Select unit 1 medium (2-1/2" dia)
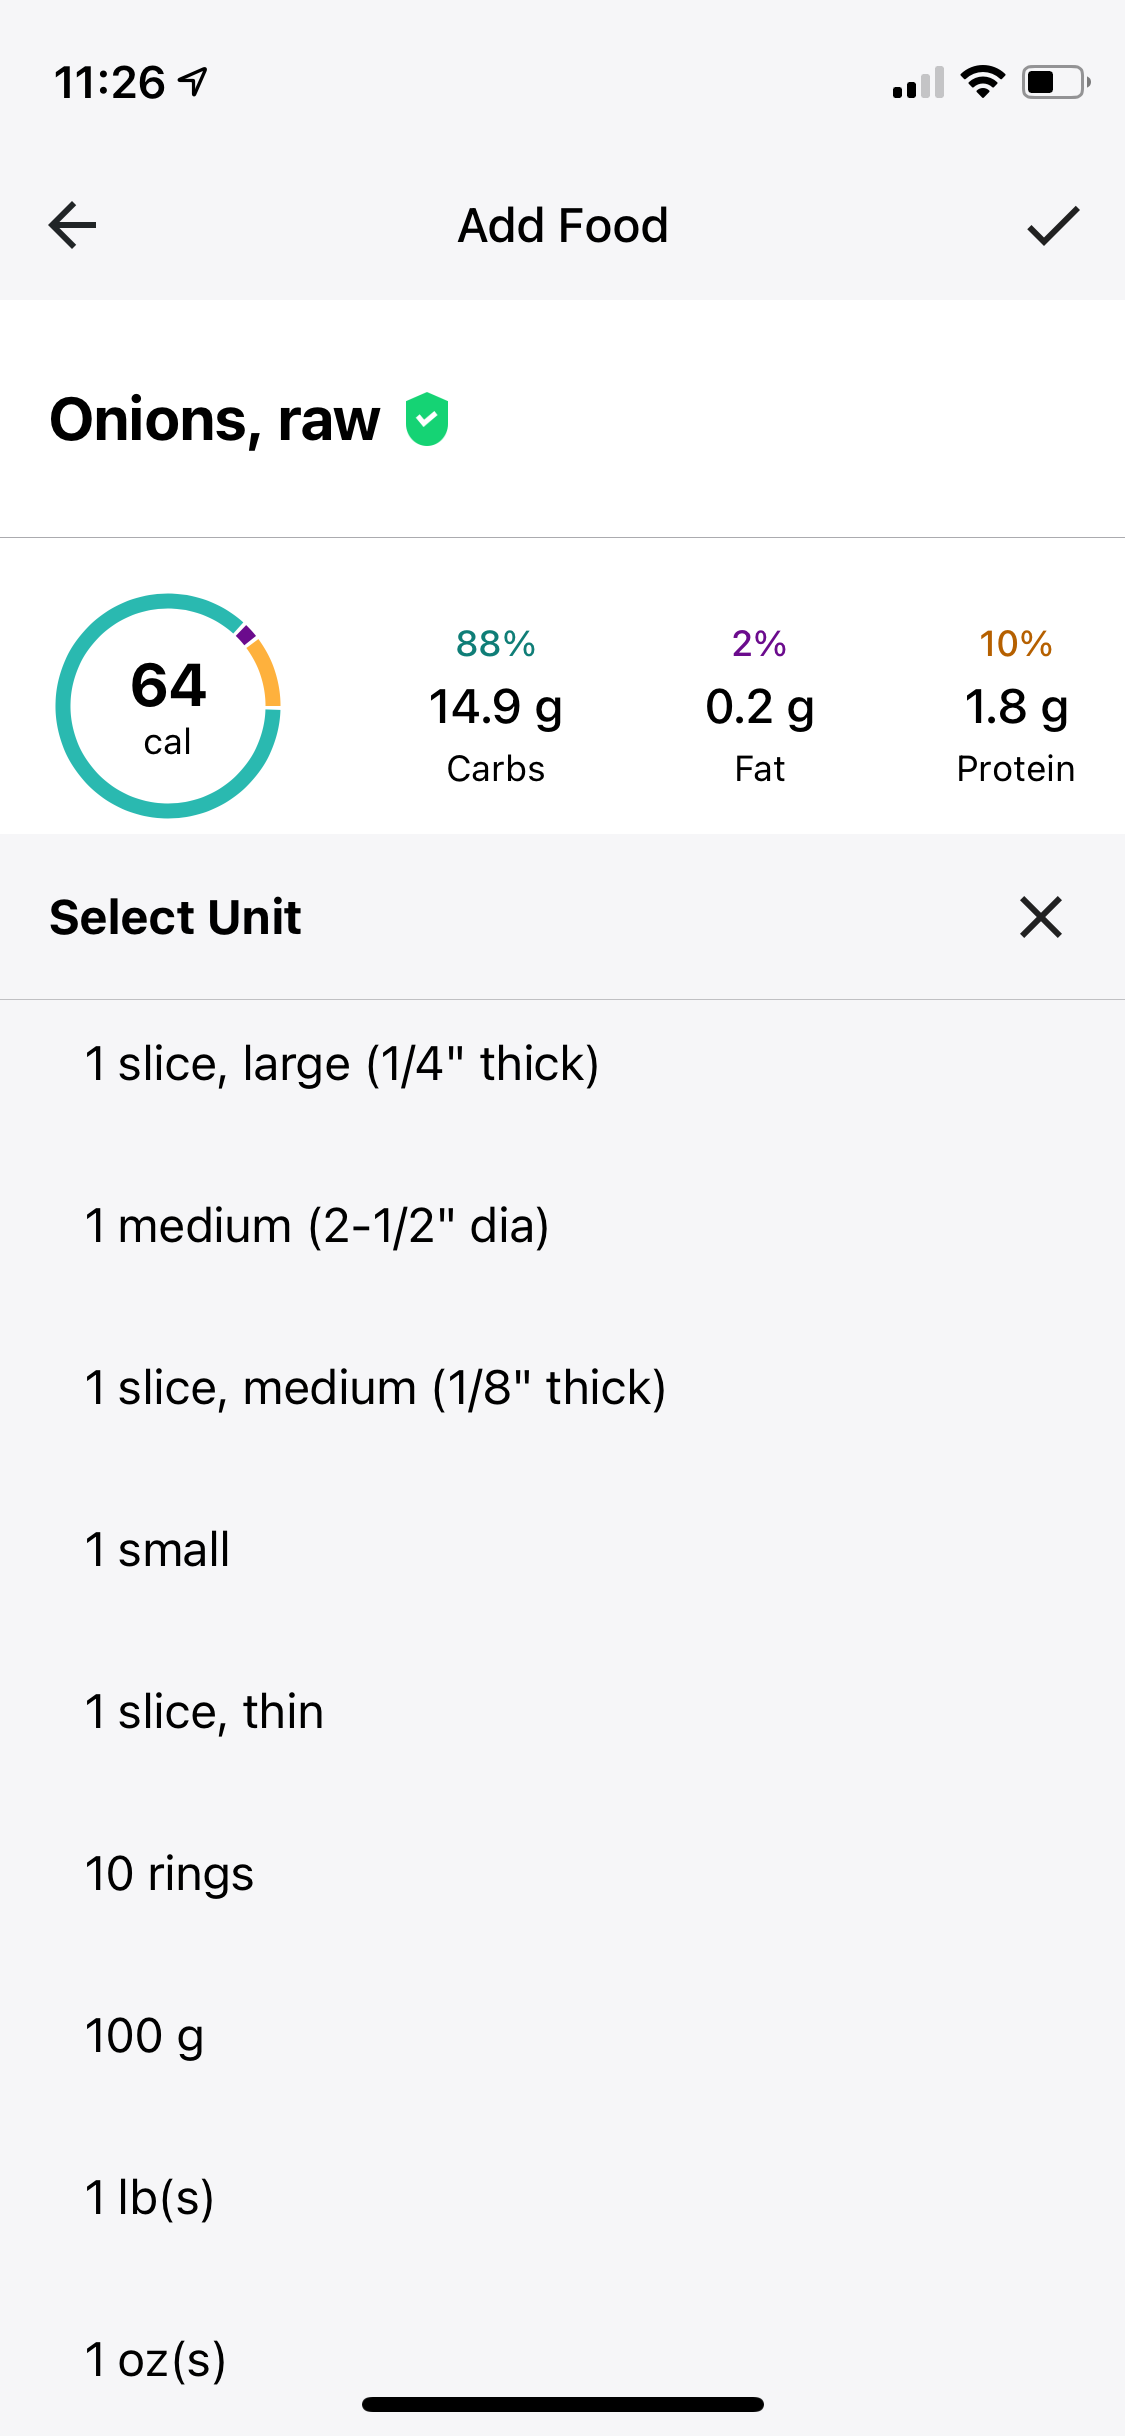Image resolution: width=1125 pixels, height=2436 pixels. pyautogui.click(x=562, y=1225)
